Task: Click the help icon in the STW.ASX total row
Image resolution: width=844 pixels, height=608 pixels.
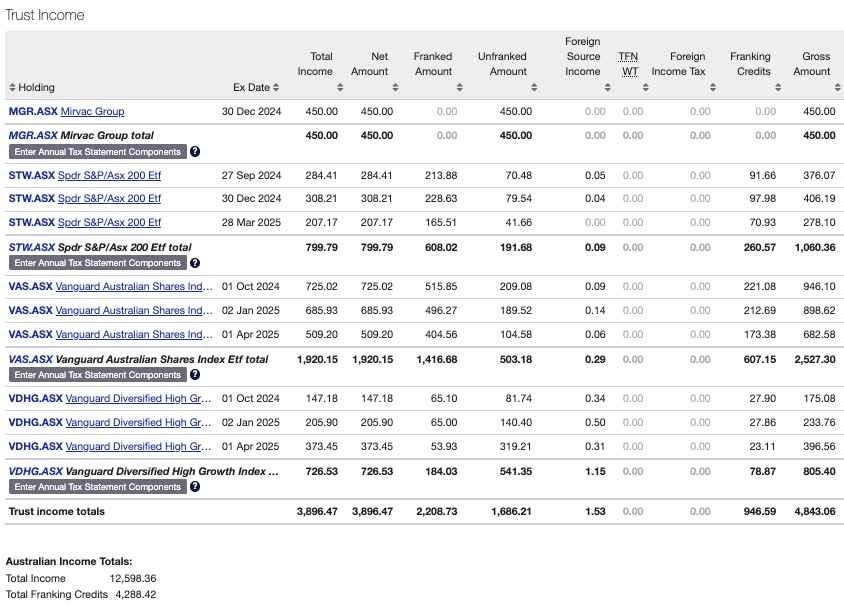Action: click(x=193, y=263)
